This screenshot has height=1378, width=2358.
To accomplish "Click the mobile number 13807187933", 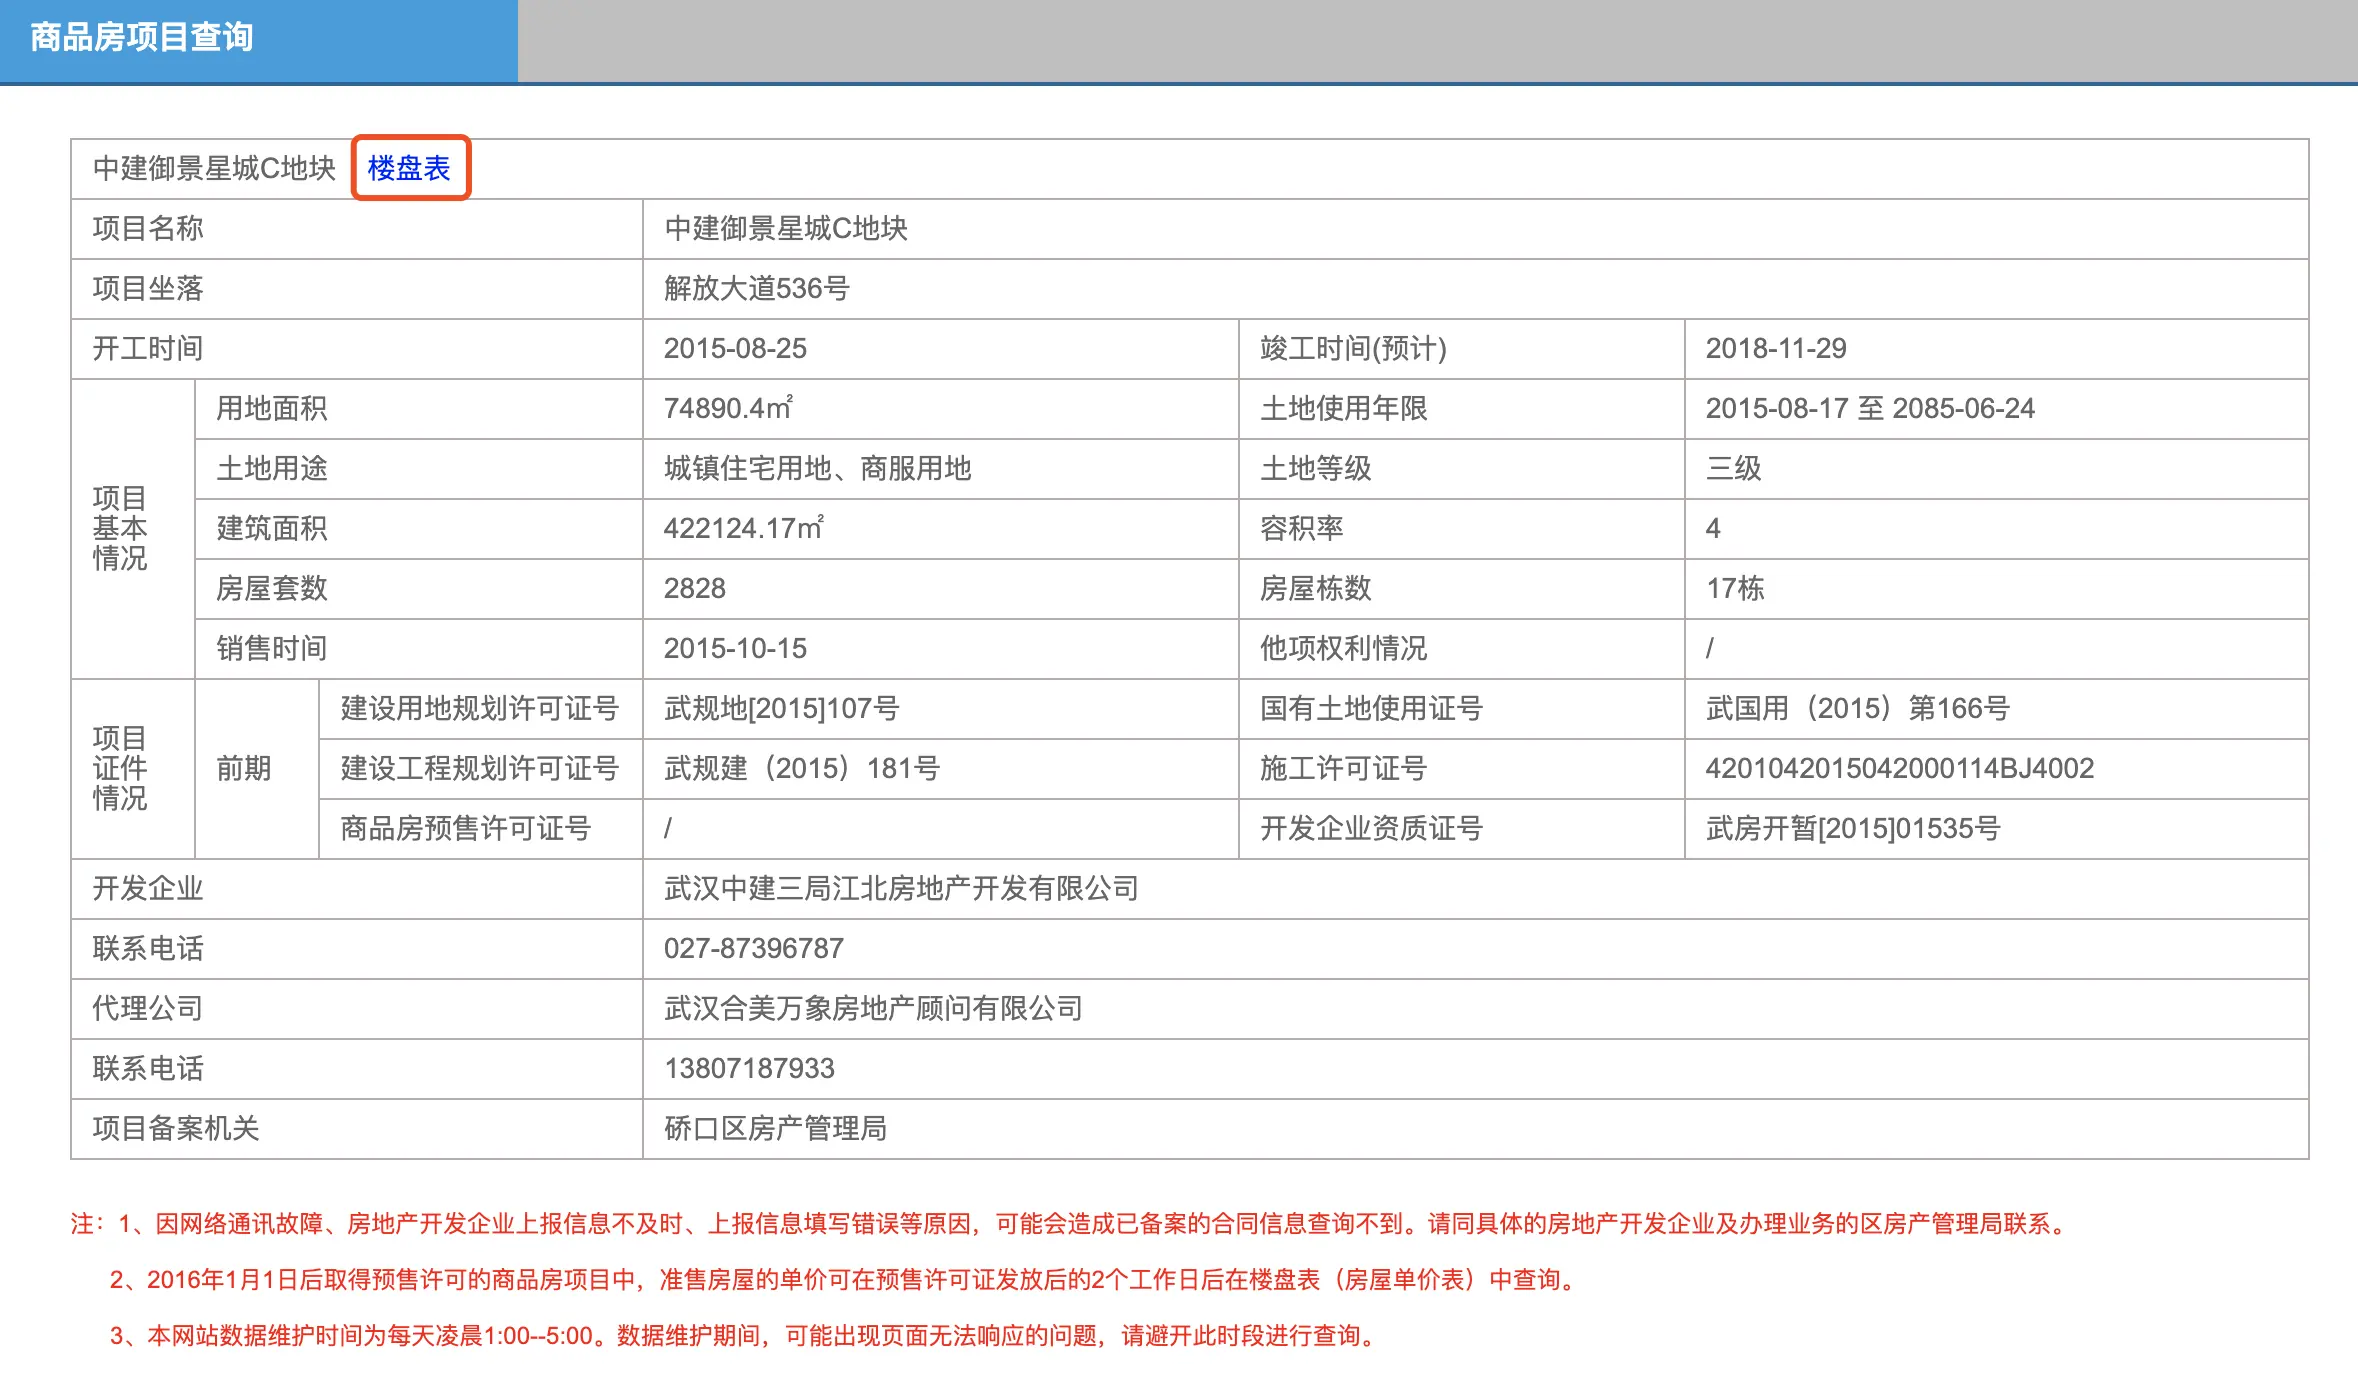I will (x=749, y=1068).
